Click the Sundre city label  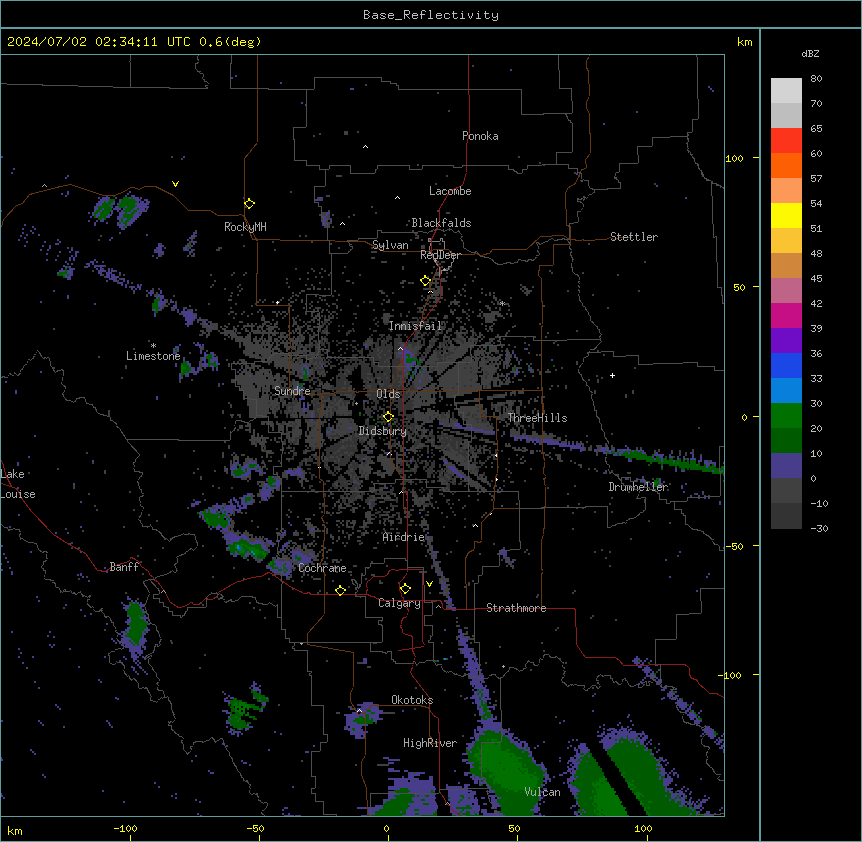tap(292, 391)
